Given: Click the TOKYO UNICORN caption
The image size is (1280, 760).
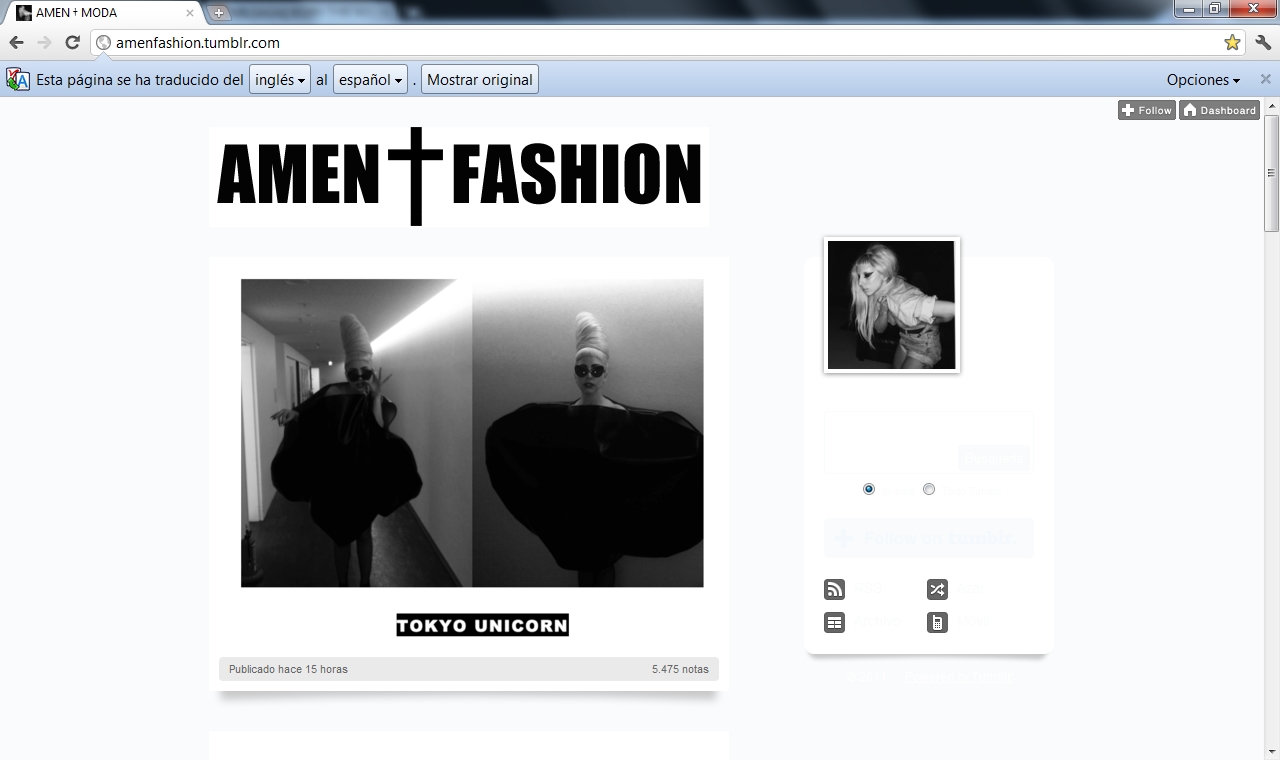Looking at the screenshot, I should point(482,625).
